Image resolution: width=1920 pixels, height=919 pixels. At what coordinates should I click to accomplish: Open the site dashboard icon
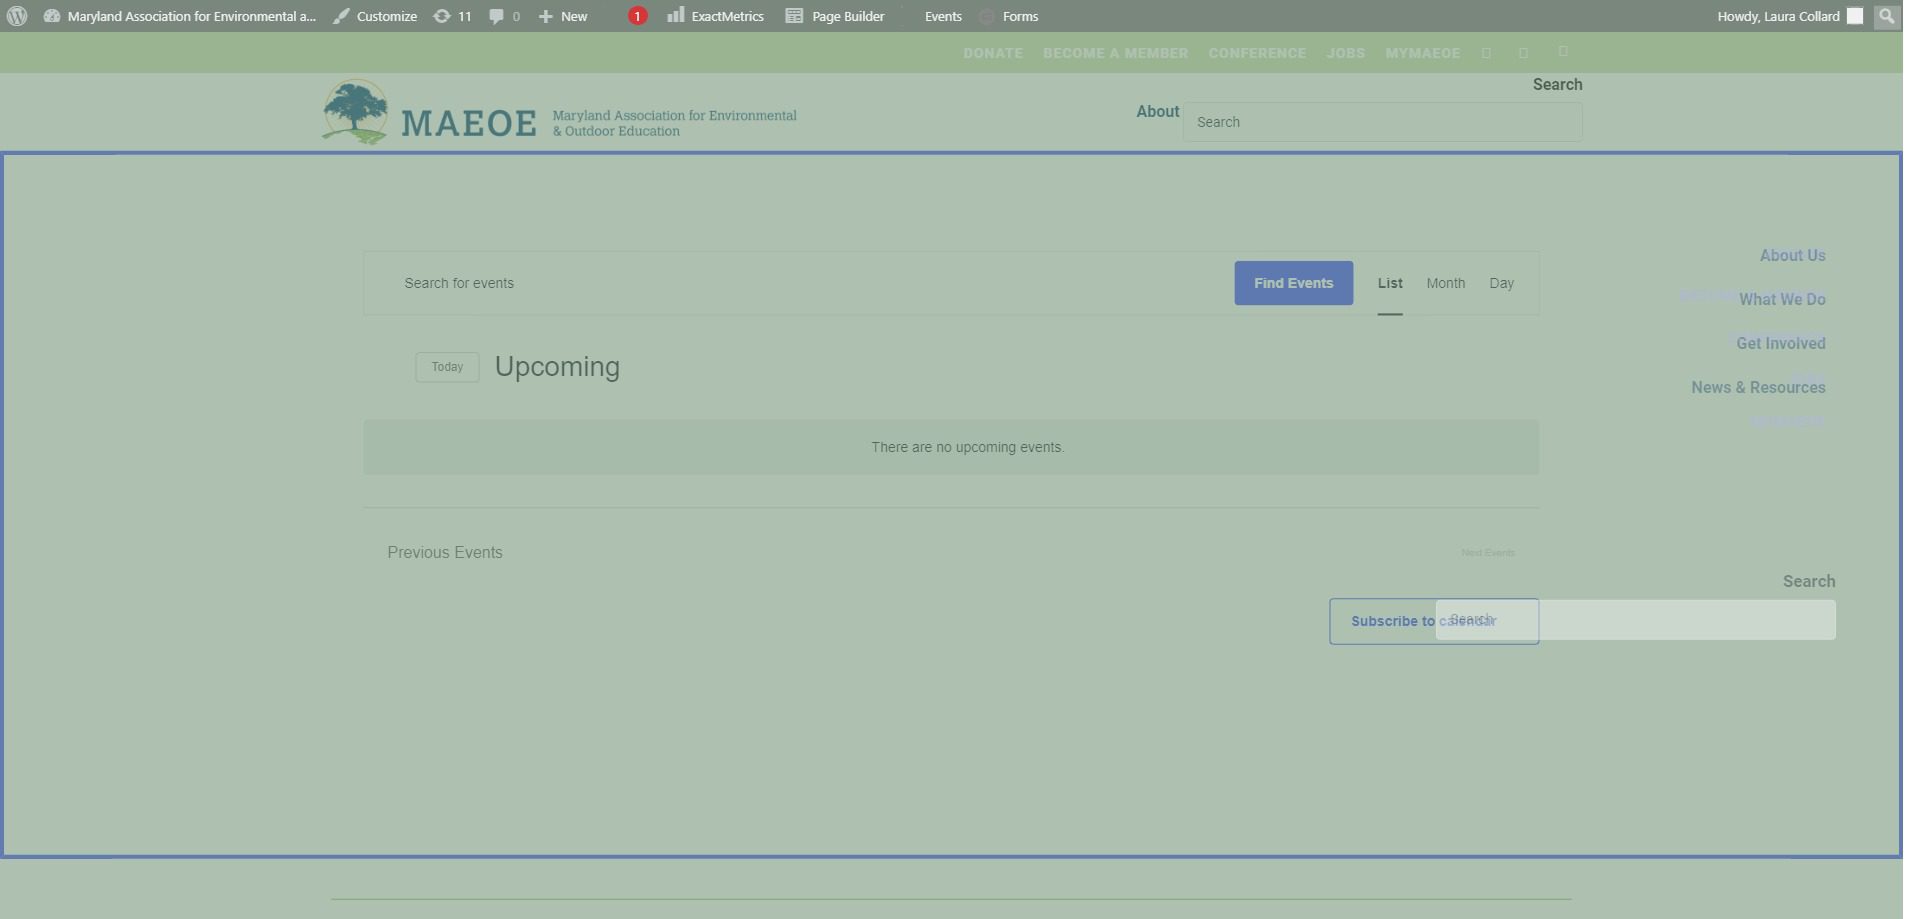coord(52,16)
